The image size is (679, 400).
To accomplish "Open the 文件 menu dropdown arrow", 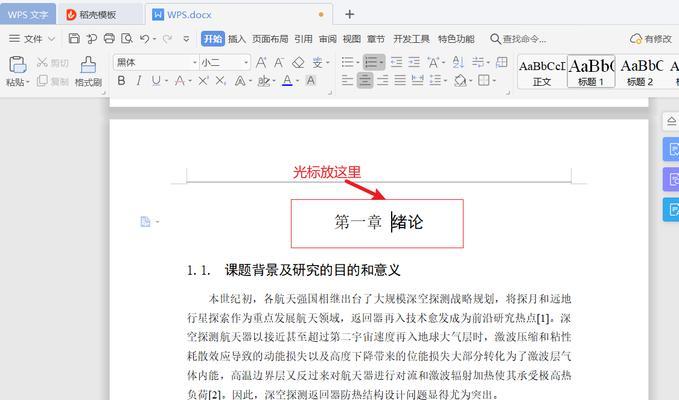I will click(52, 39).
